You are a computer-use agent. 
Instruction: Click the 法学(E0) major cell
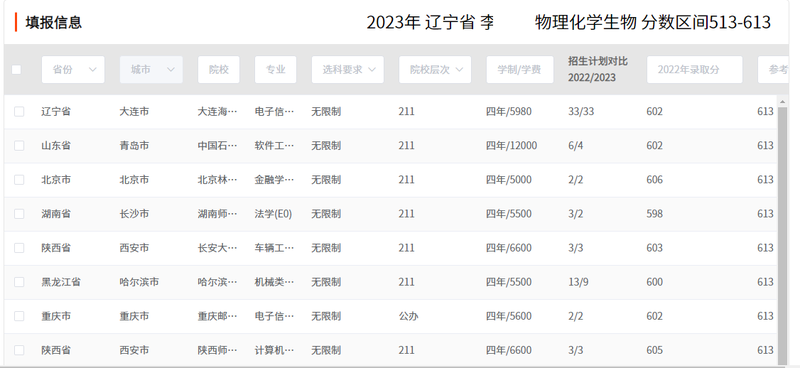273,214
